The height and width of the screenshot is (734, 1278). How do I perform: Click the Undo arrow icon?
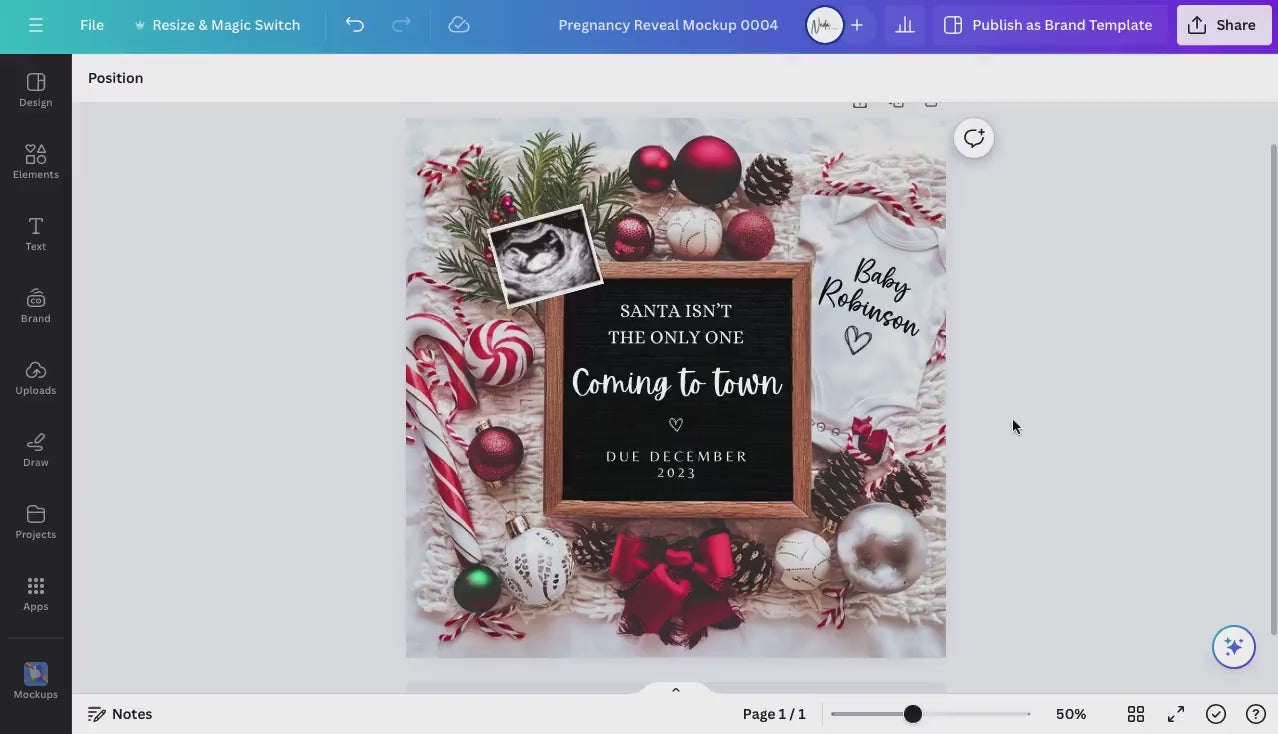pyautogui.click(x=354, y=25)
